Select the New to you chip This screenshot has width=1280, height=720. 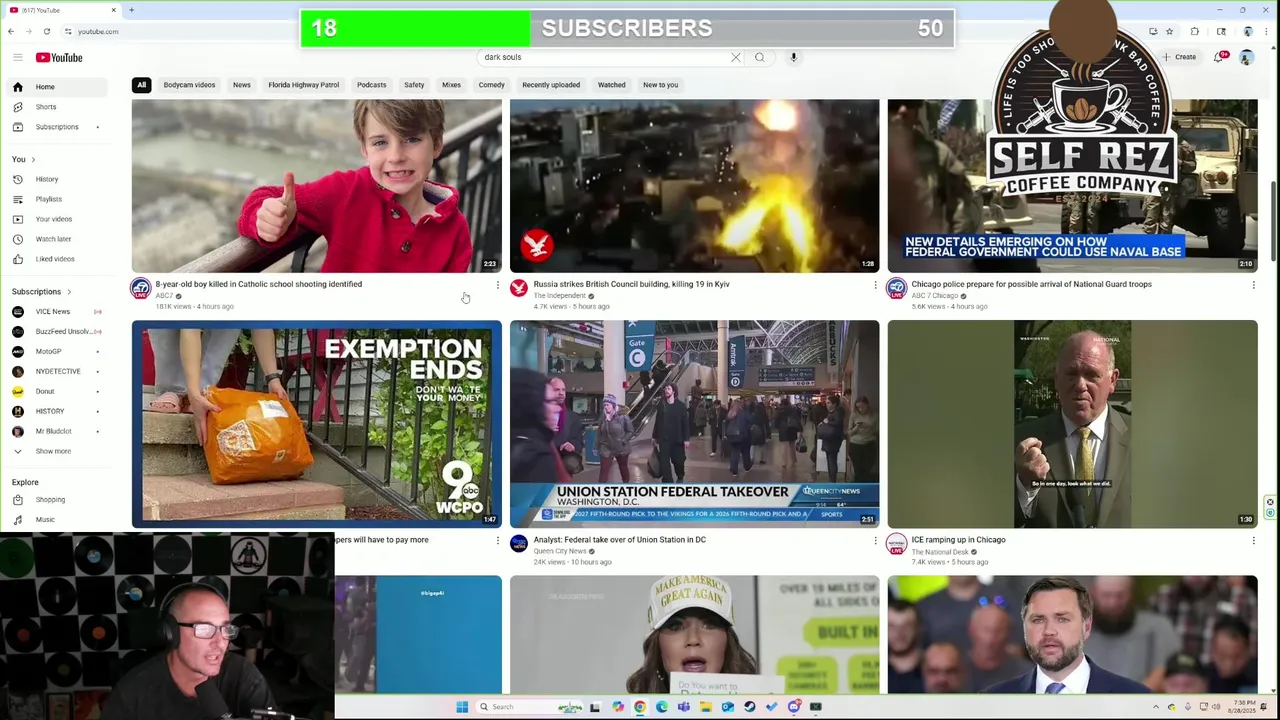coord(660,85)
